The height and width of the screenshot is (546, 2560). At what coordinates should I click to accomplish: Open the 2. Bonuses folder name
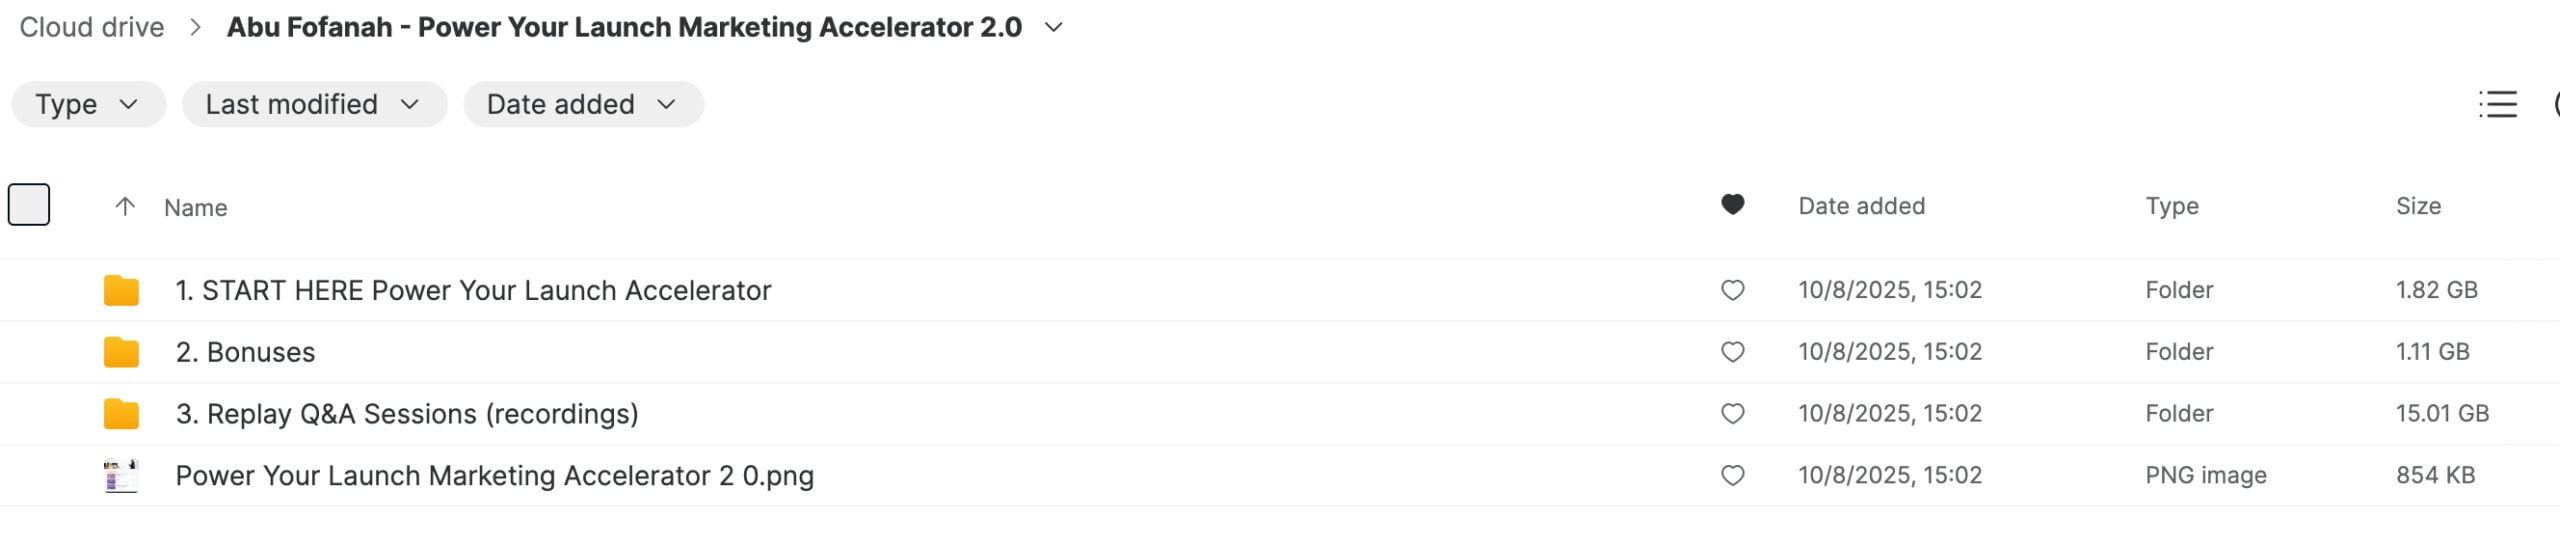[245, 352]
